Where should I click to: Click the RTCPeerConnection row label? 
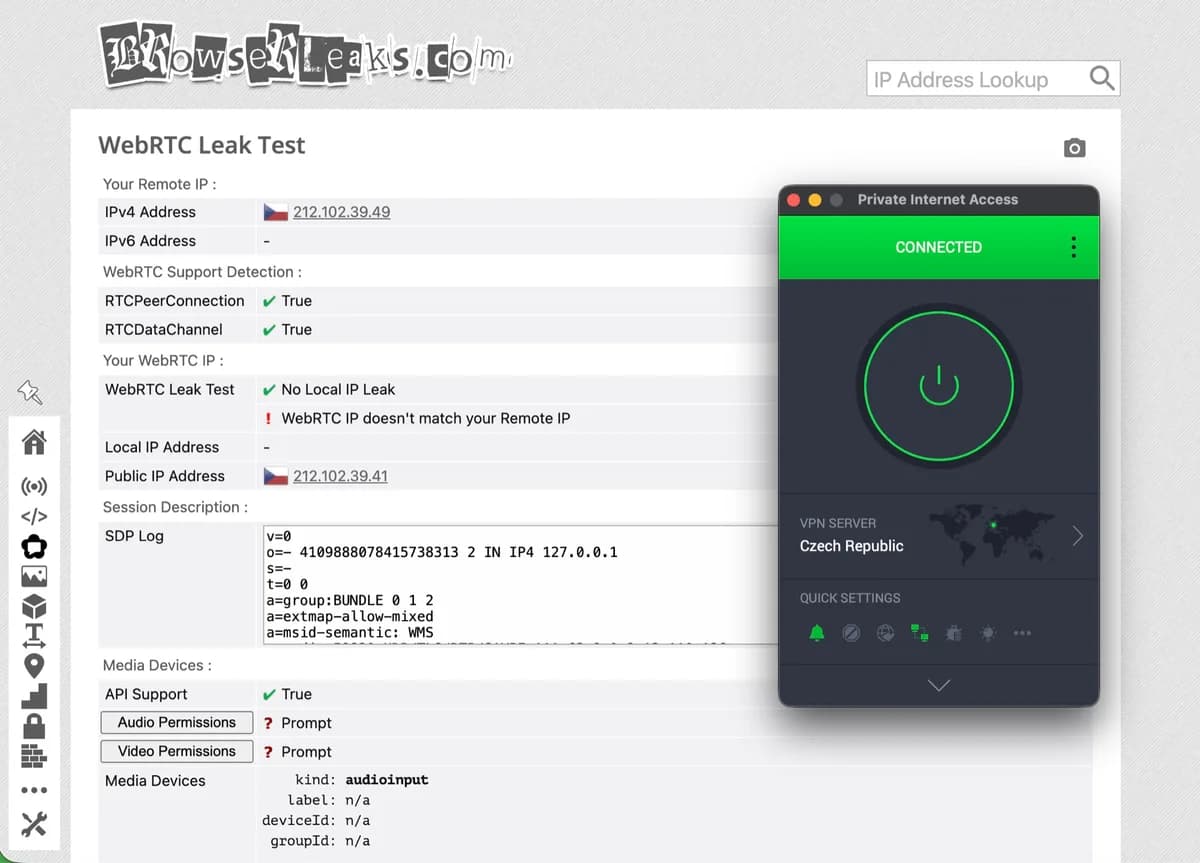175,300
